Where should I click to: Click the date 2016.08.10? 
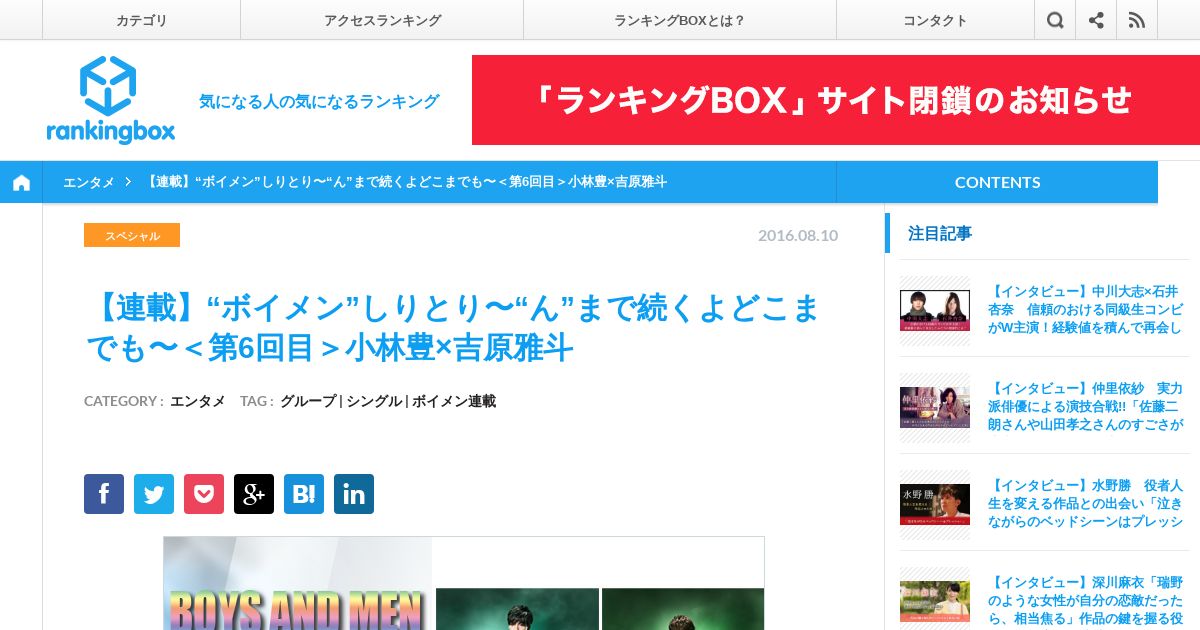point(798,235)
